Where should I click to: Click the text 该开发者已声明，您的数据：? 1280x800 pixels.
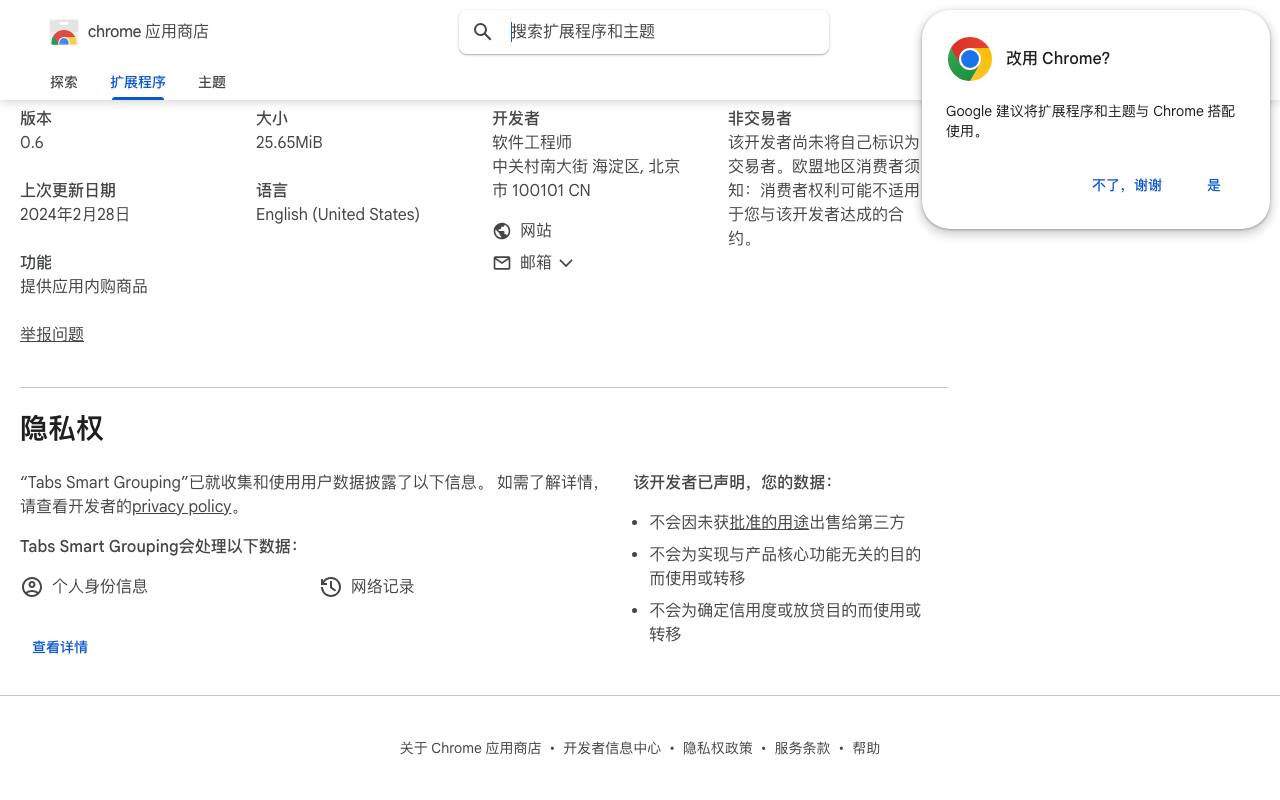click(x=733, y=483)
